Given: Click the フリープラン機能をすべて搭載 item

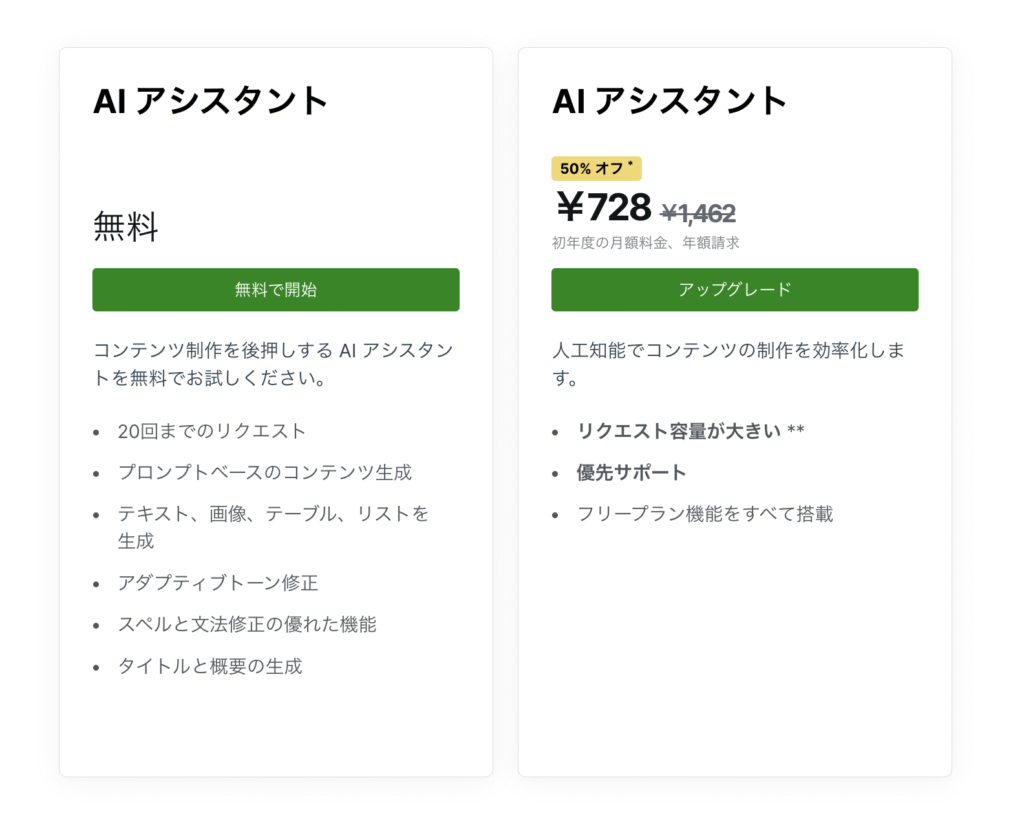Looking at the screenshot, I should tap(705, 514).
